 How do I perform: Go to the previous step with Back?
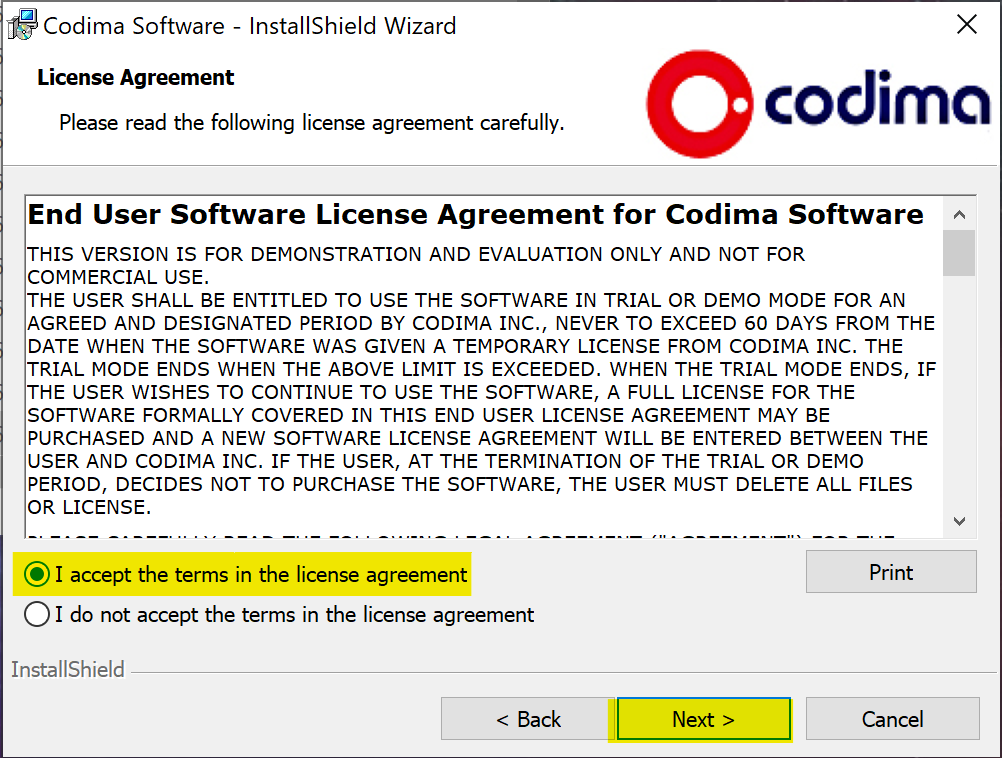(x=527, y=719)
